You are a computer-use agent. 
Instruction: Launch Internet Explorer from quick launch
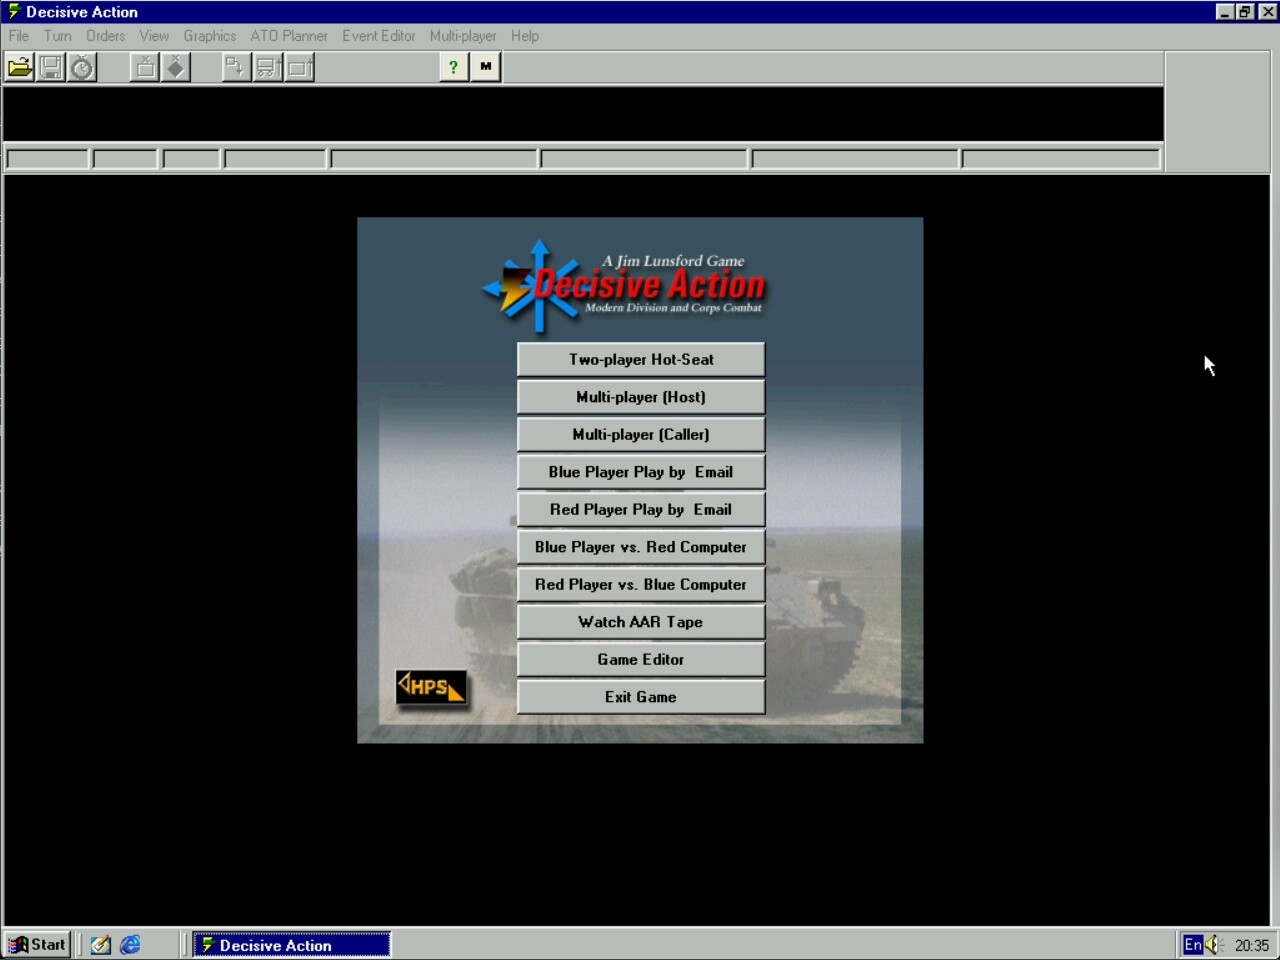click(x=130, y=945)
